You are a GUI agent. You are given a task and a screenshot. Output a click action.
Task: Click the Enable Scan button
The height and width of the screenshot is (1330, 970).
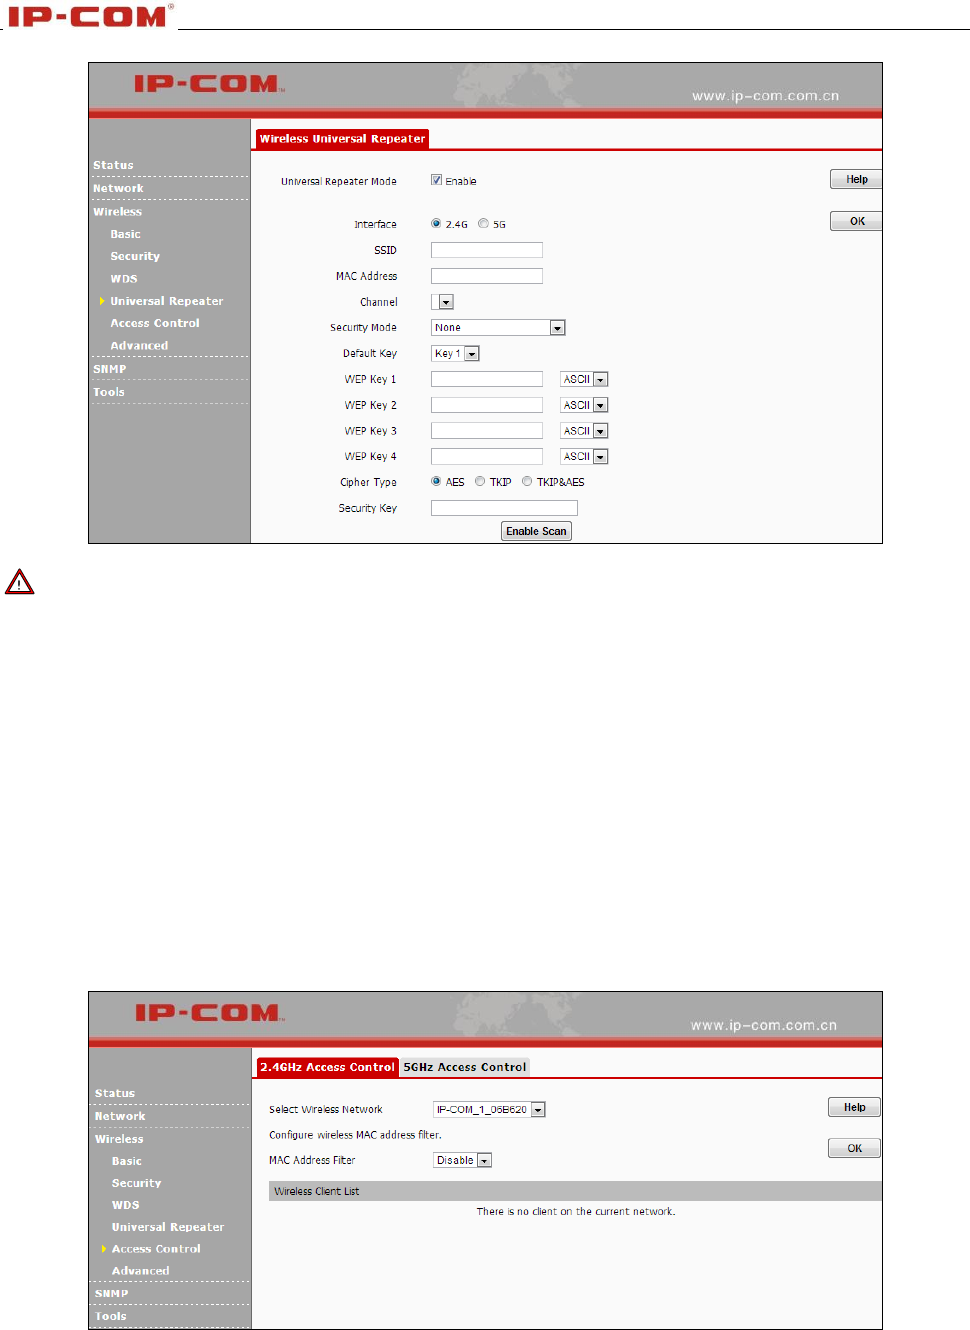tap(536, 531)
